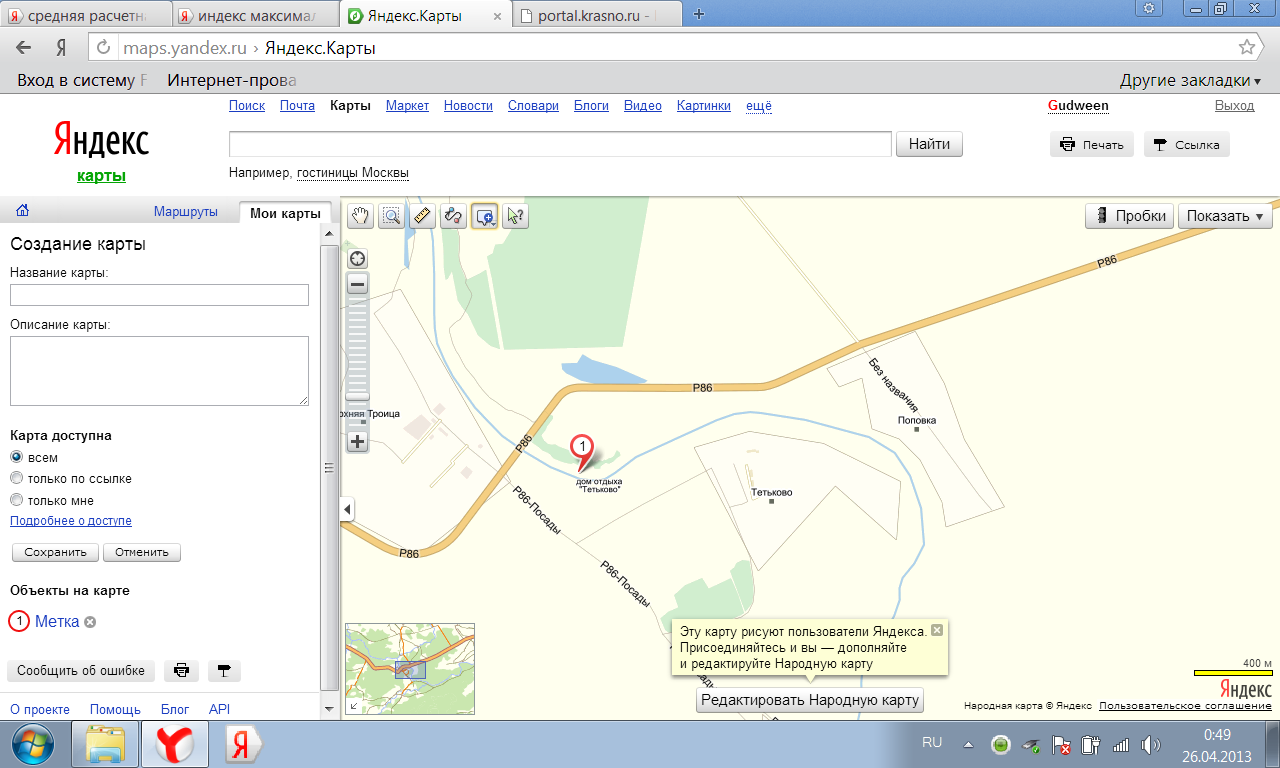Image resolution: width=1280 pixels, height=768 pixels.
Task: Click the API footer link
Action: 219,709
